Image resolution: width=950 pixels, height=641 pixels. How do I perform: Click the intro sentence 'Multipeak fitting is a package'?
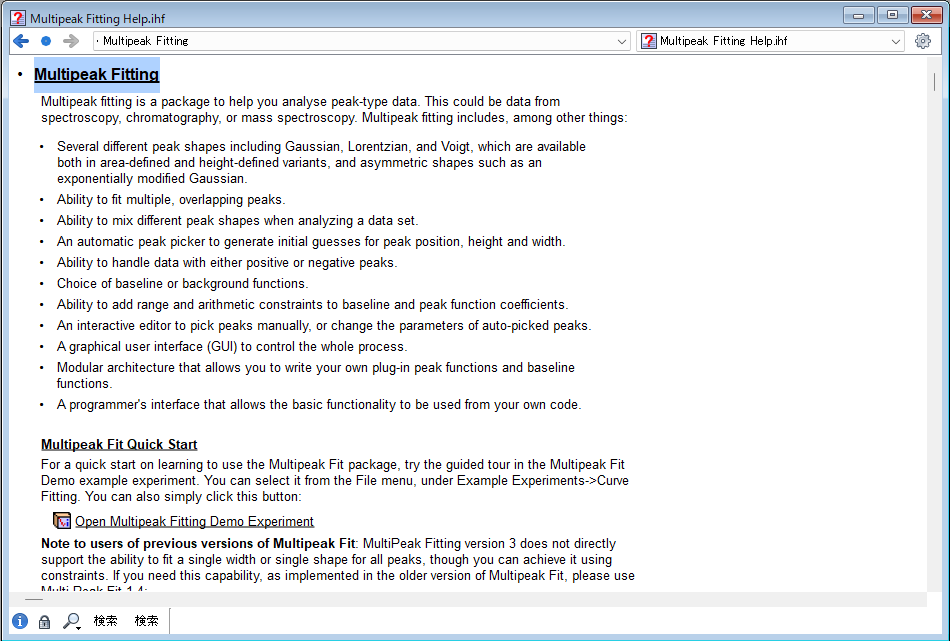334,110
